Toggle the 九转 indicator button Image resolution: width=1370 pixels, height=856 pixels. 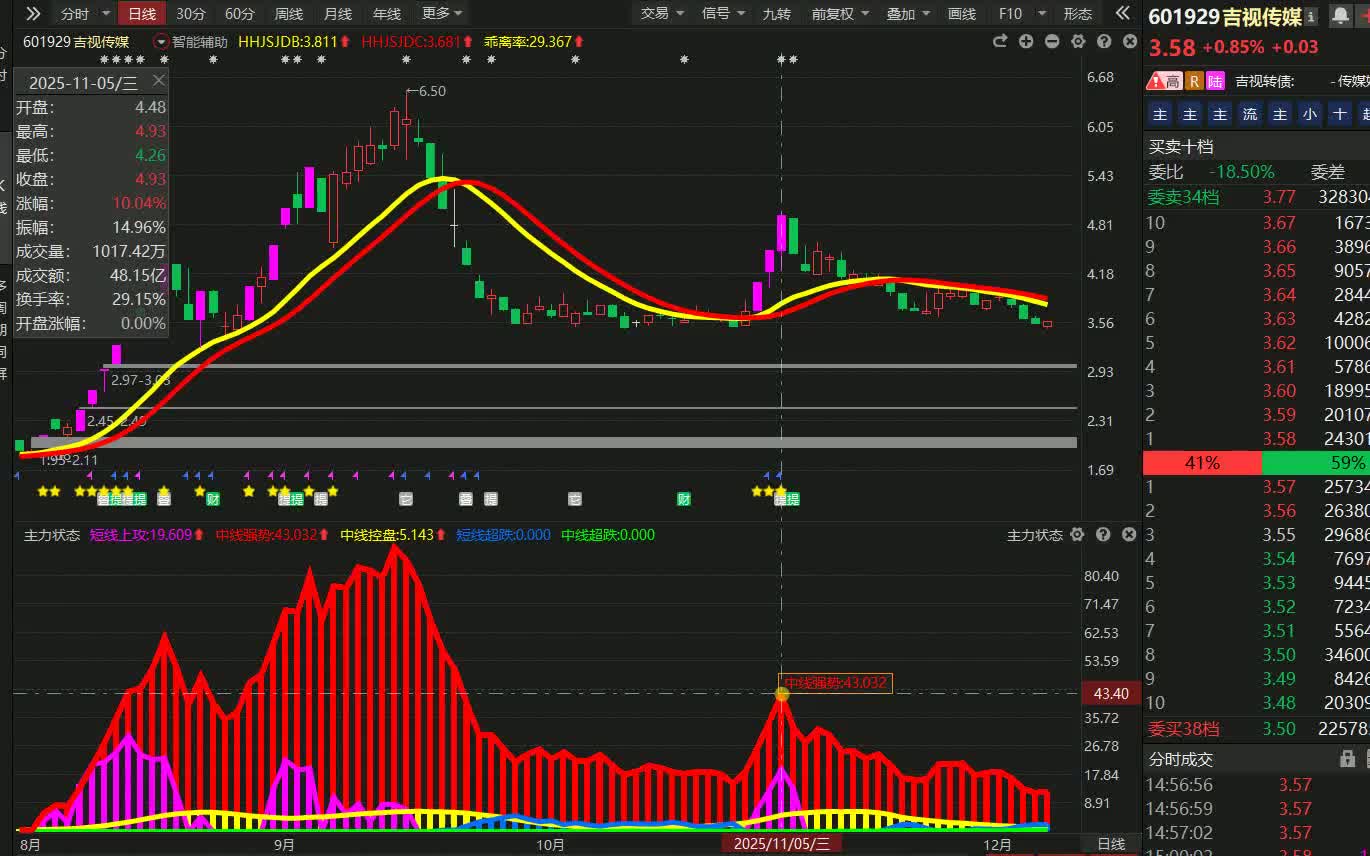(x=776, y=14)
